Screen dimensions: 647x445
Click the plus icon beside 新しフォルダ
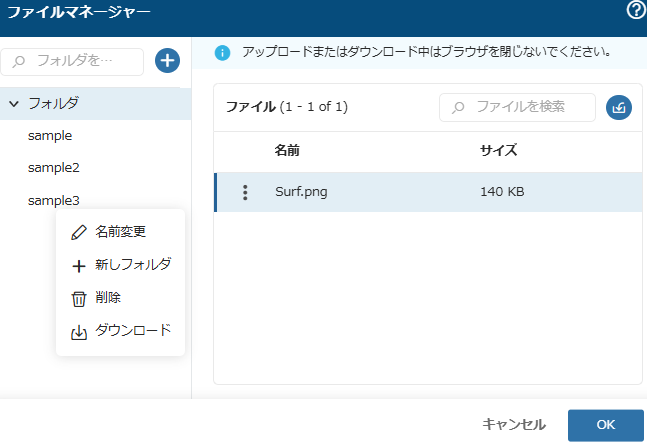click(x=79, y=266)
